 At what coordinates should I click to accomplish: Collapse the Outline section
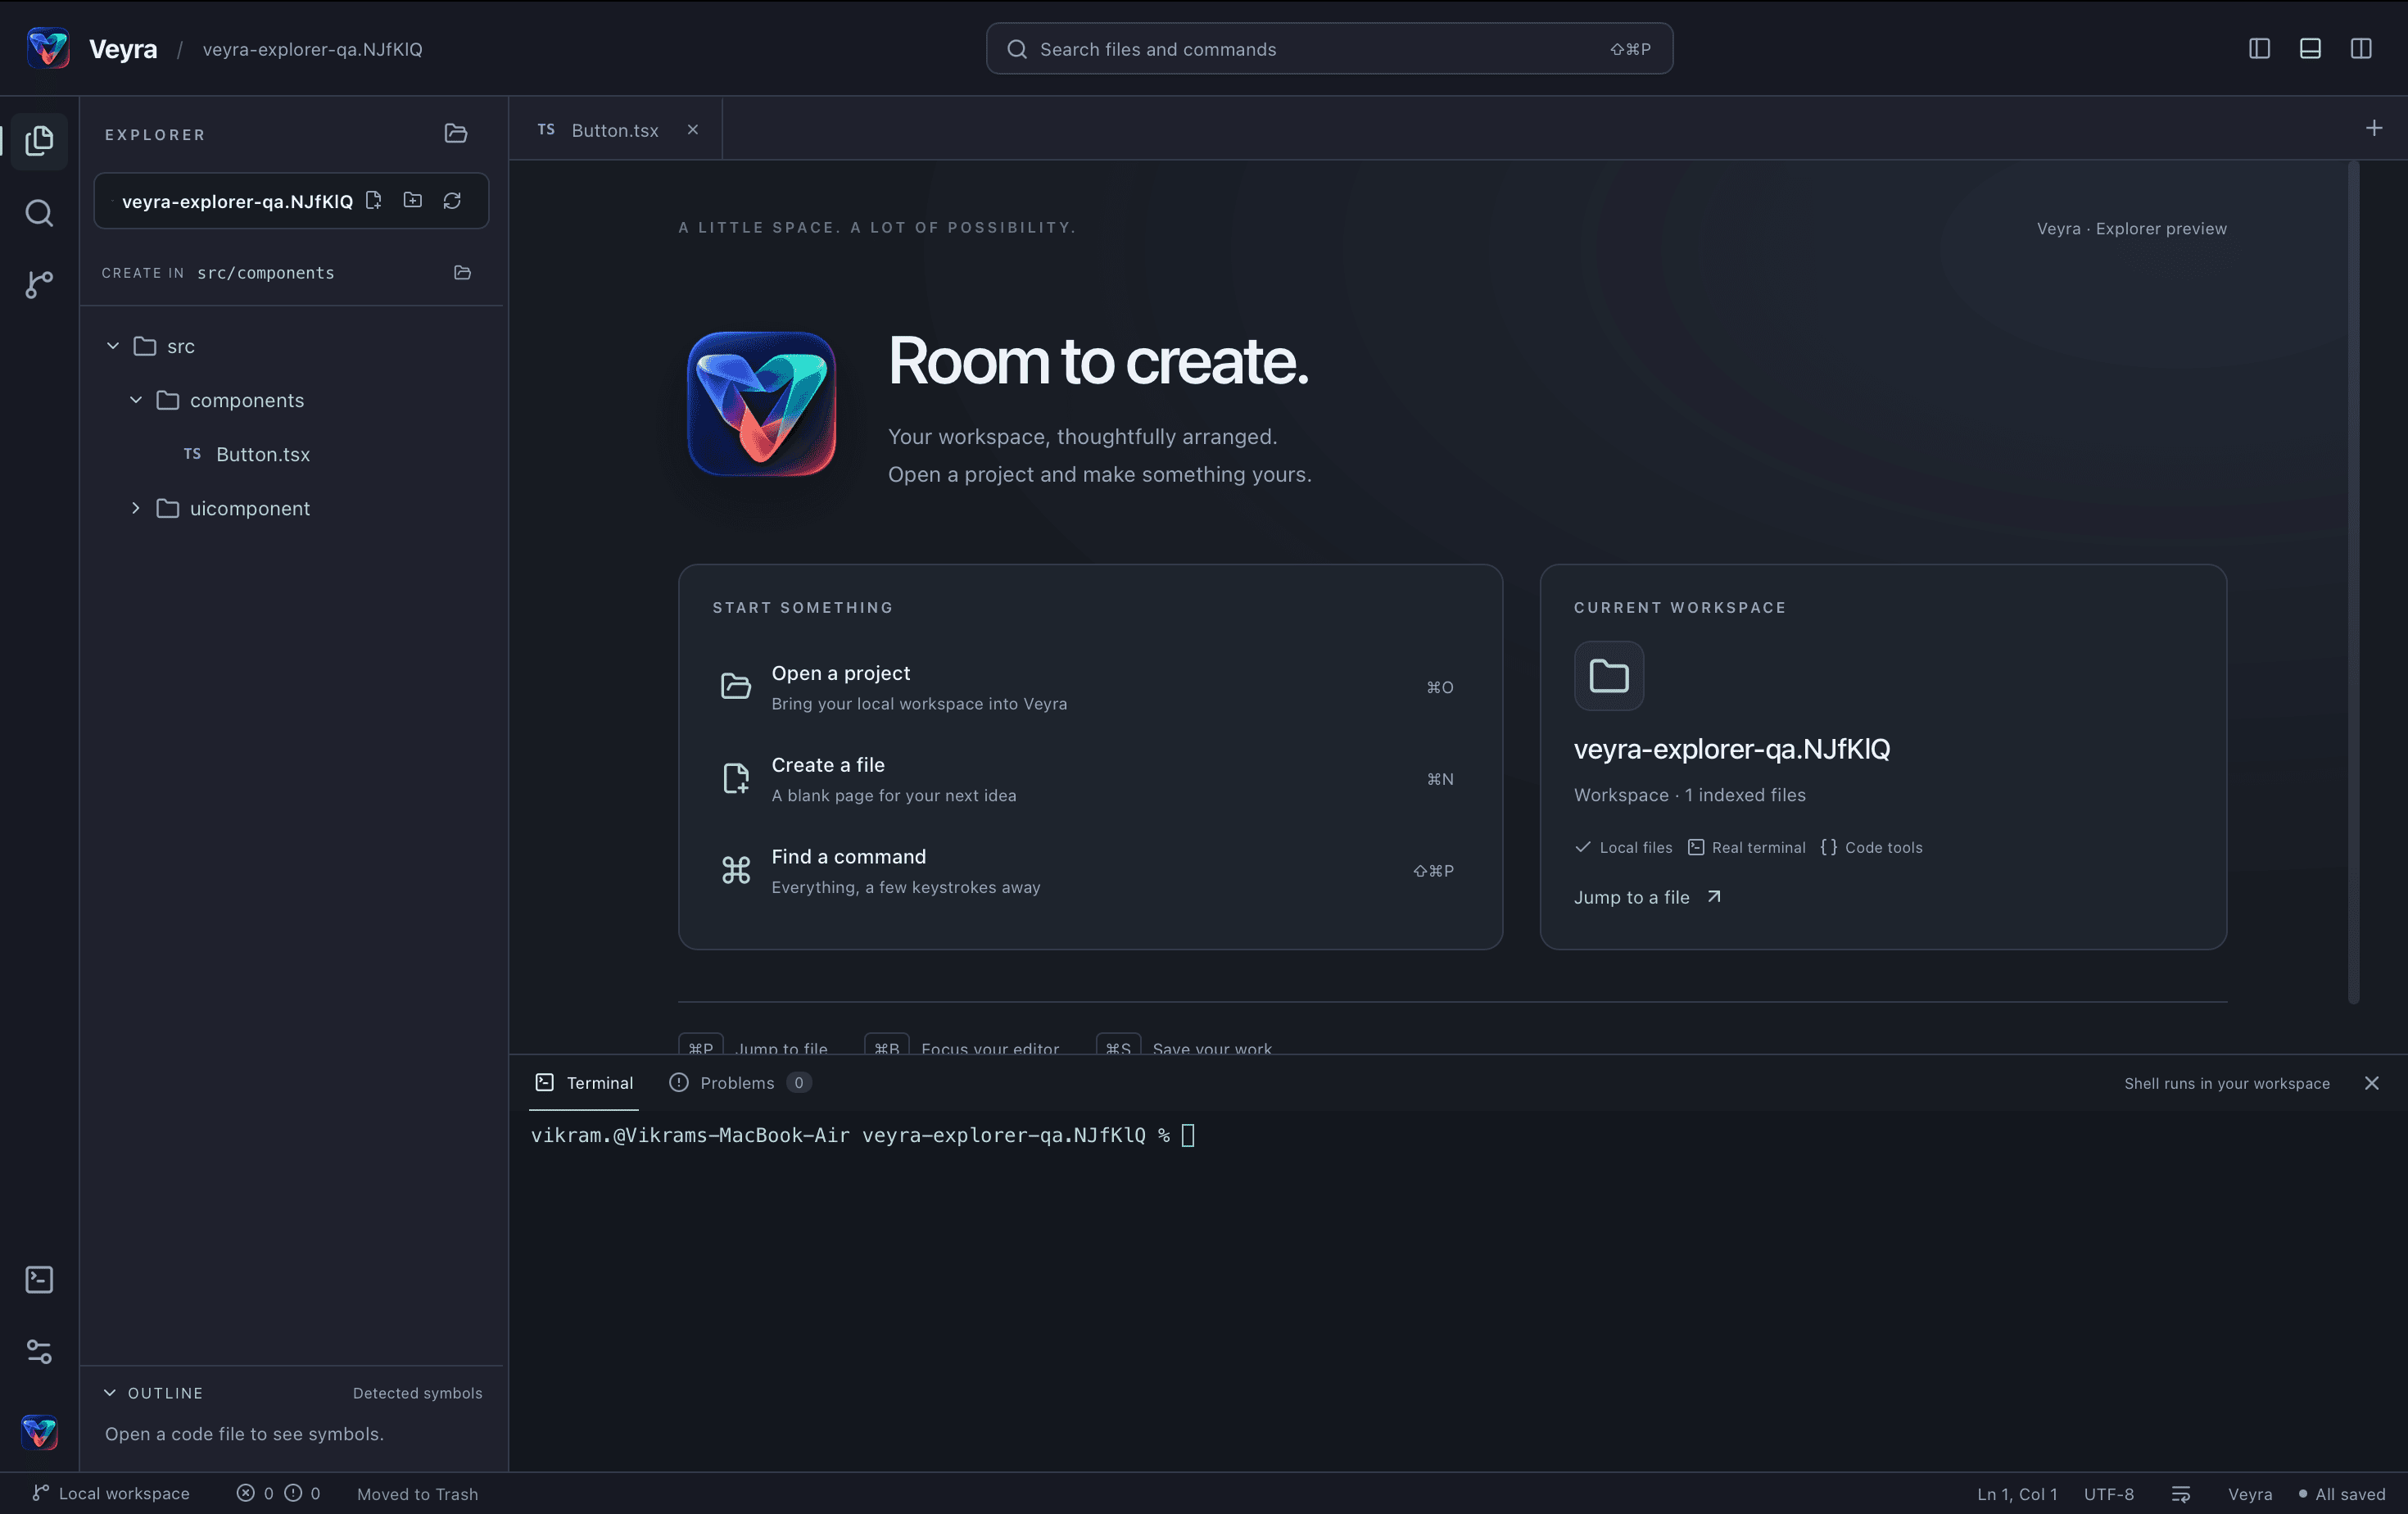110,1392
